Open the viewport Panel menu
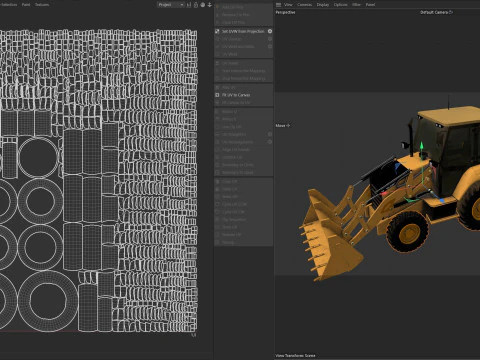 [370, 5]
